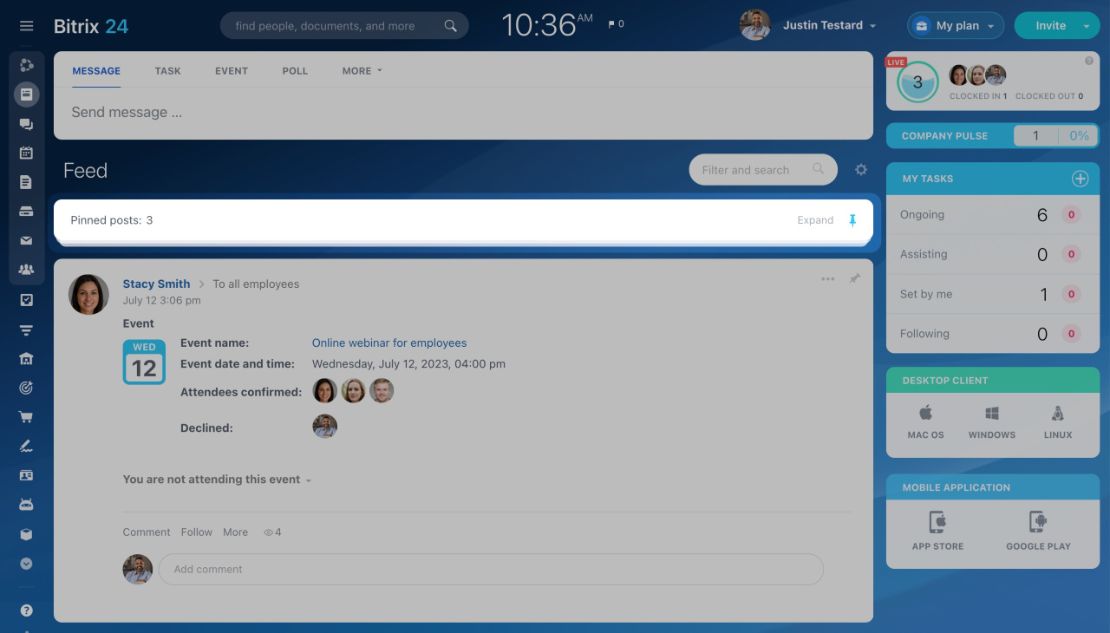
Task: Open the robot icon in left sidebar
Action: pyautogui.click(x=26, y=505)
